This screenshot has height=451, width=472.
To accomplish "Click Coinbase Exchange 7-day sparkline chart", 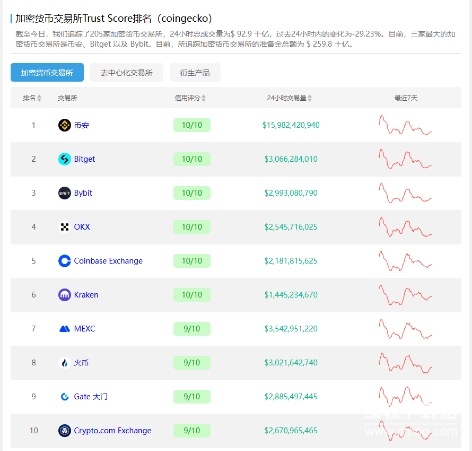I will point(405,261).
